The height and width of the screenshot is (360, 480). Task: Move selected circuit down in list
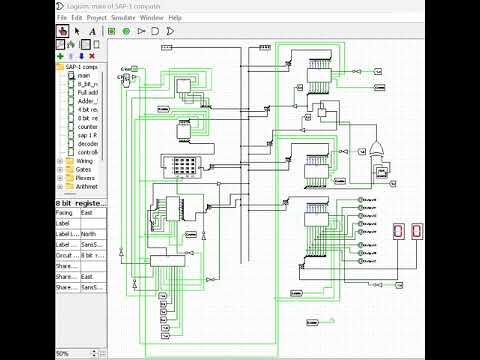pos(82,56)
